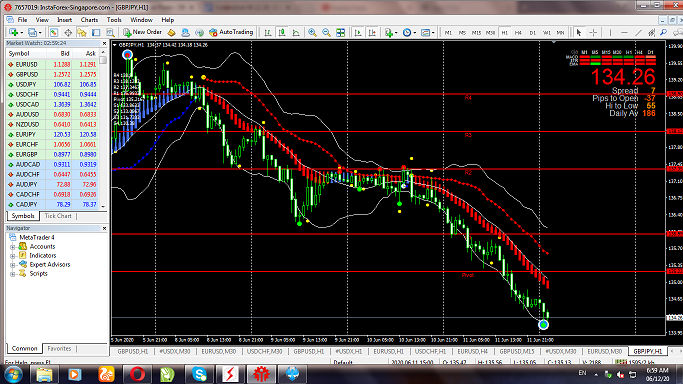The image size is (683, 384).
Task: Select the D1 timeframe
Action: pyautogui.click(x=532, y=33)
